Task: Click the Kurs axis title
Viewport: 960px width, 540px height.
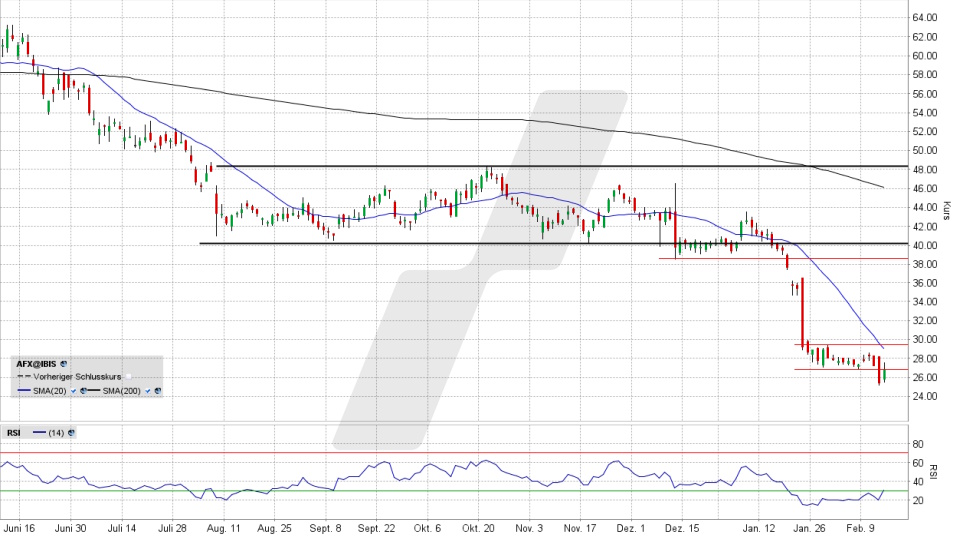Action: [946, 210]
